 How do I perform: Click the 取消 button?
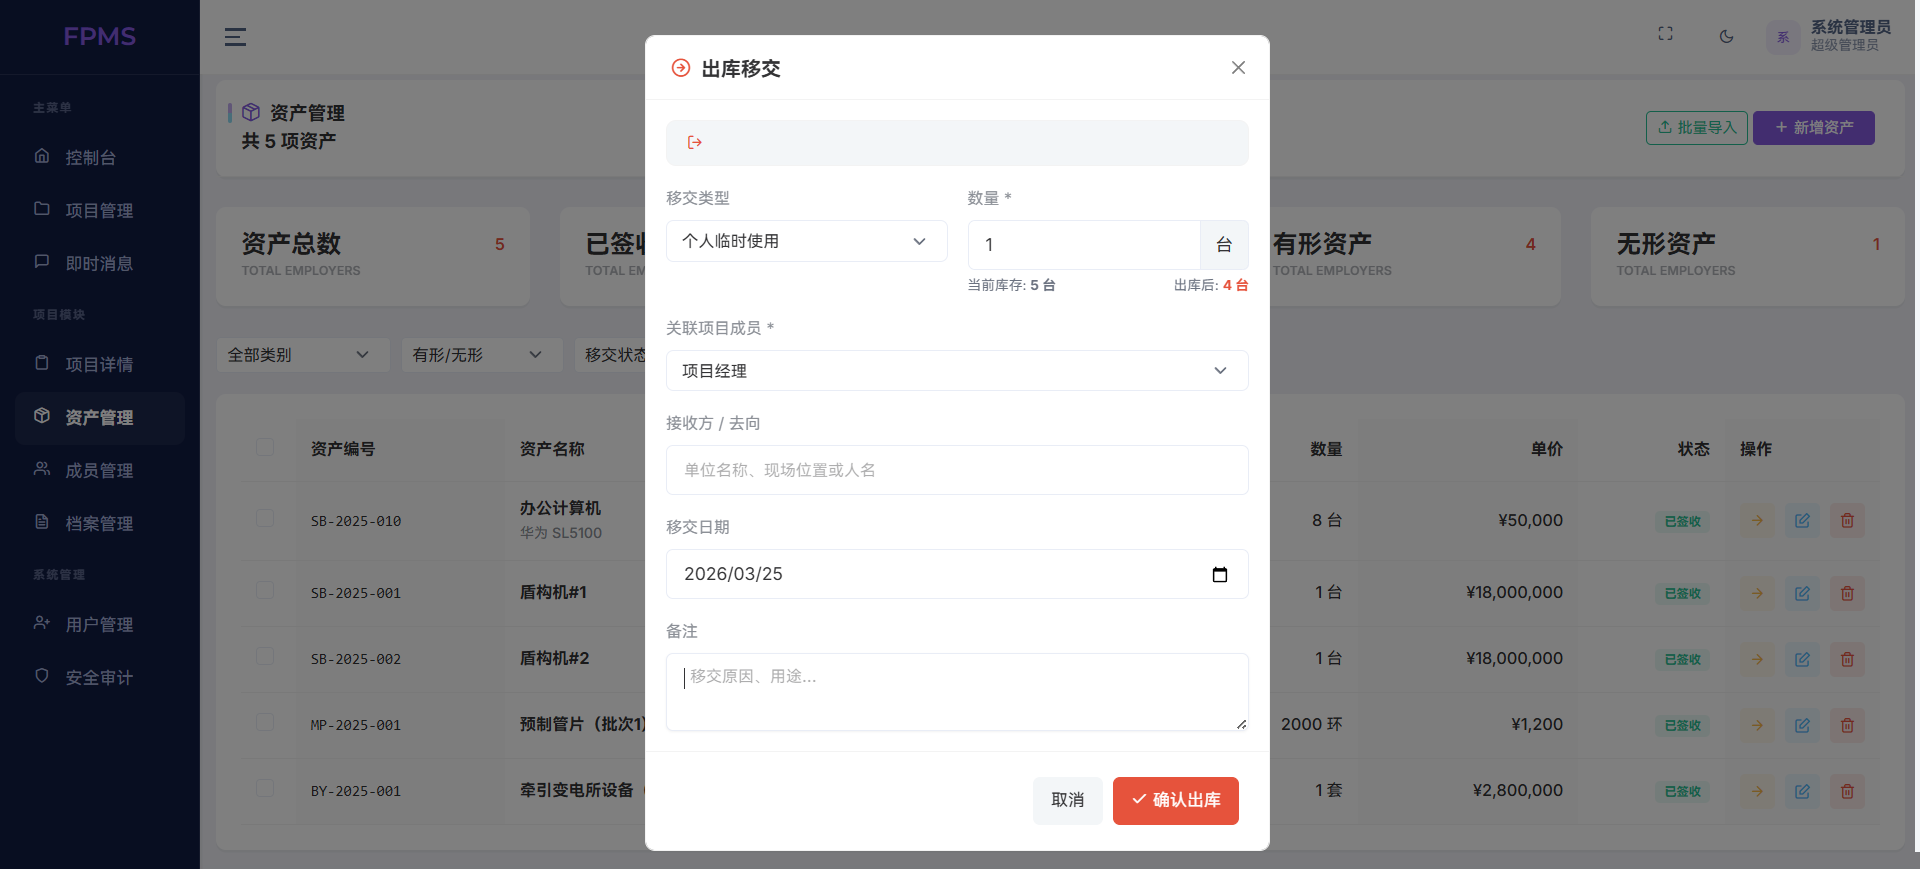1067,800
